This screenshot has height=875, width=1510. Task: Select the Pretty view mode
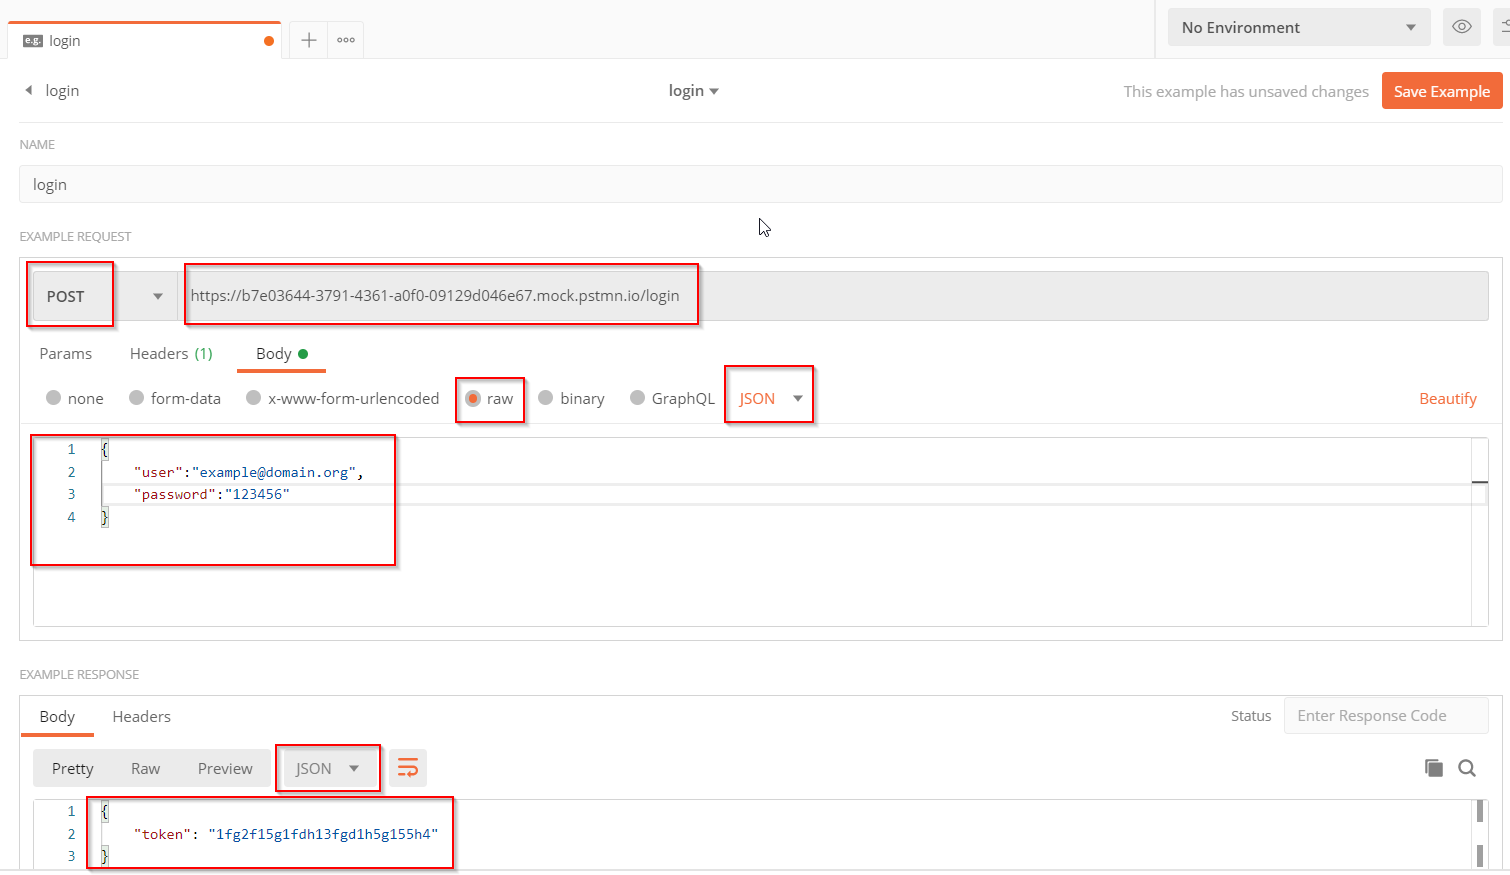(x=73, y=768)
